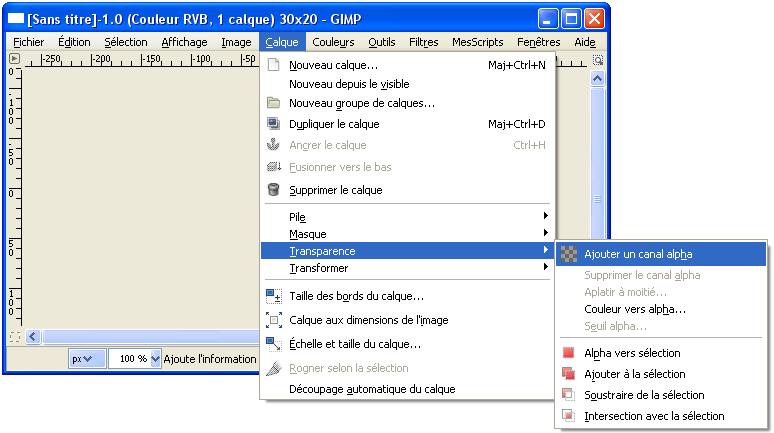The image size is (774, 433).
Task: Open the Affichage menu
Action: [x=184, y=42]
